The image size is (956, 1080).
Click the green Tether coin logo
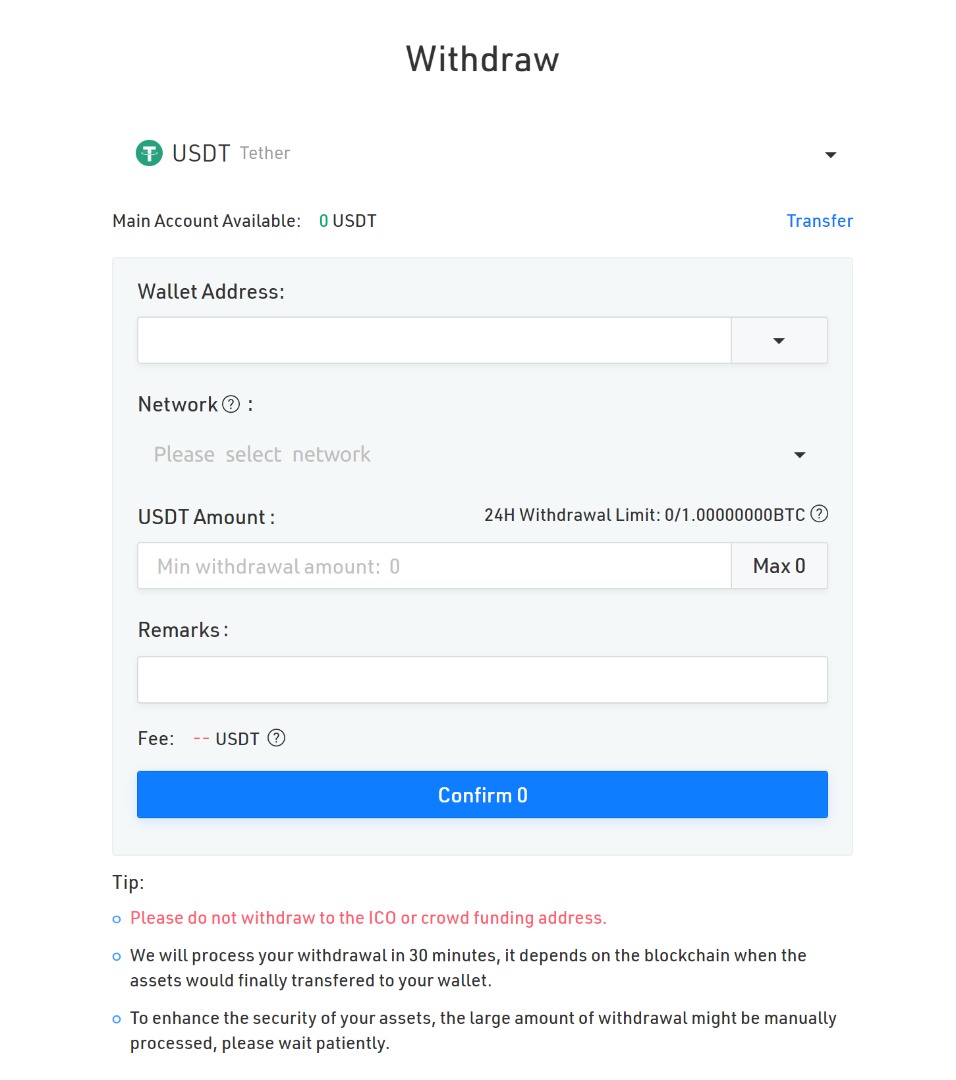coord(149,153)
